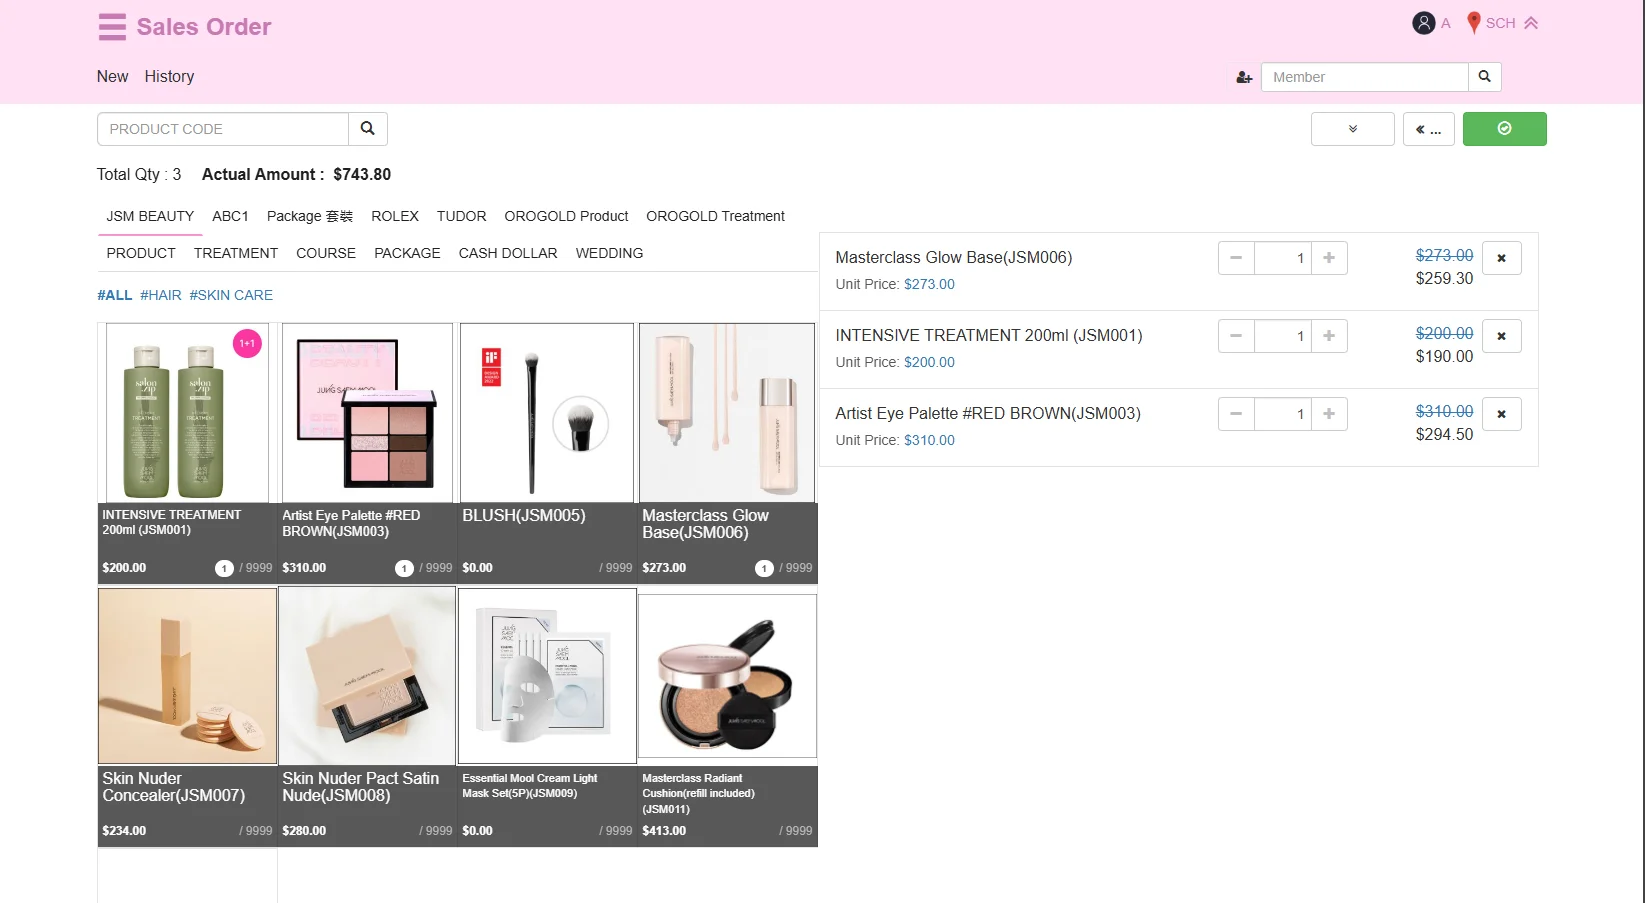The width and height of the screenshot is (1645, 903).
Task: Click struck-through price $200.00
Action: coord(1444,333)
